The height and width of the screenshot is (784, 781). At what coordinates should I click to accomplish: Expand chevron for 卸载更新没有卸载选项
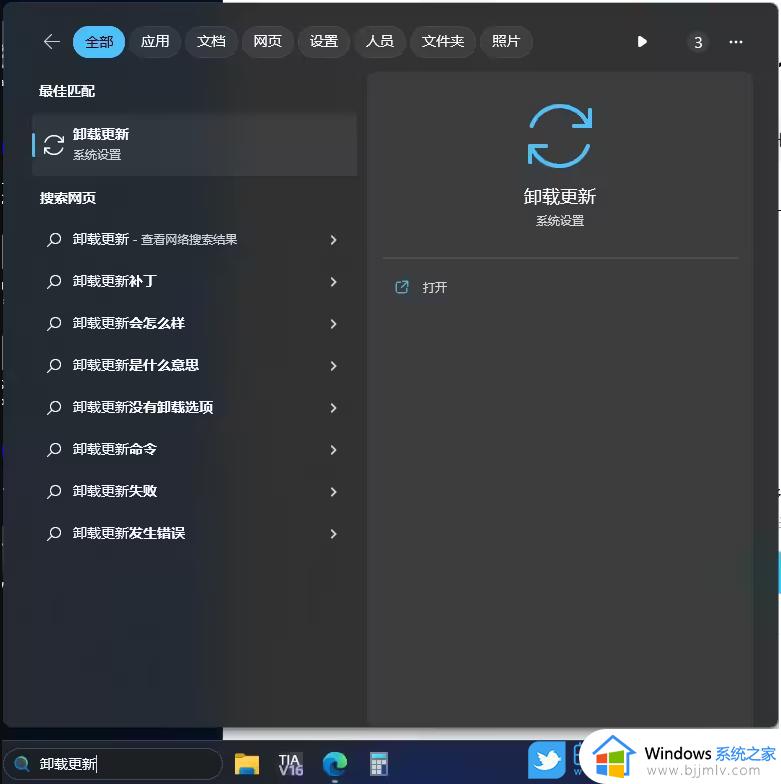coord(334,408)
